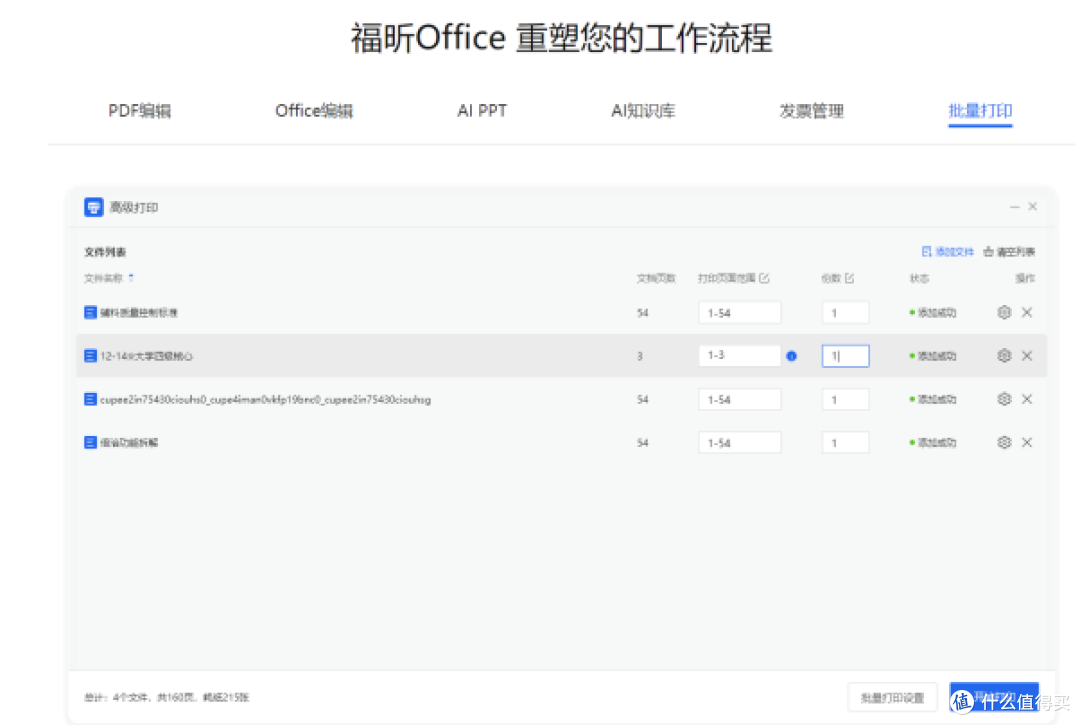The width and height of the screenshot is (1080, 725).
Task: Click the copies field of the first row
Action: (x=845, y=313)
